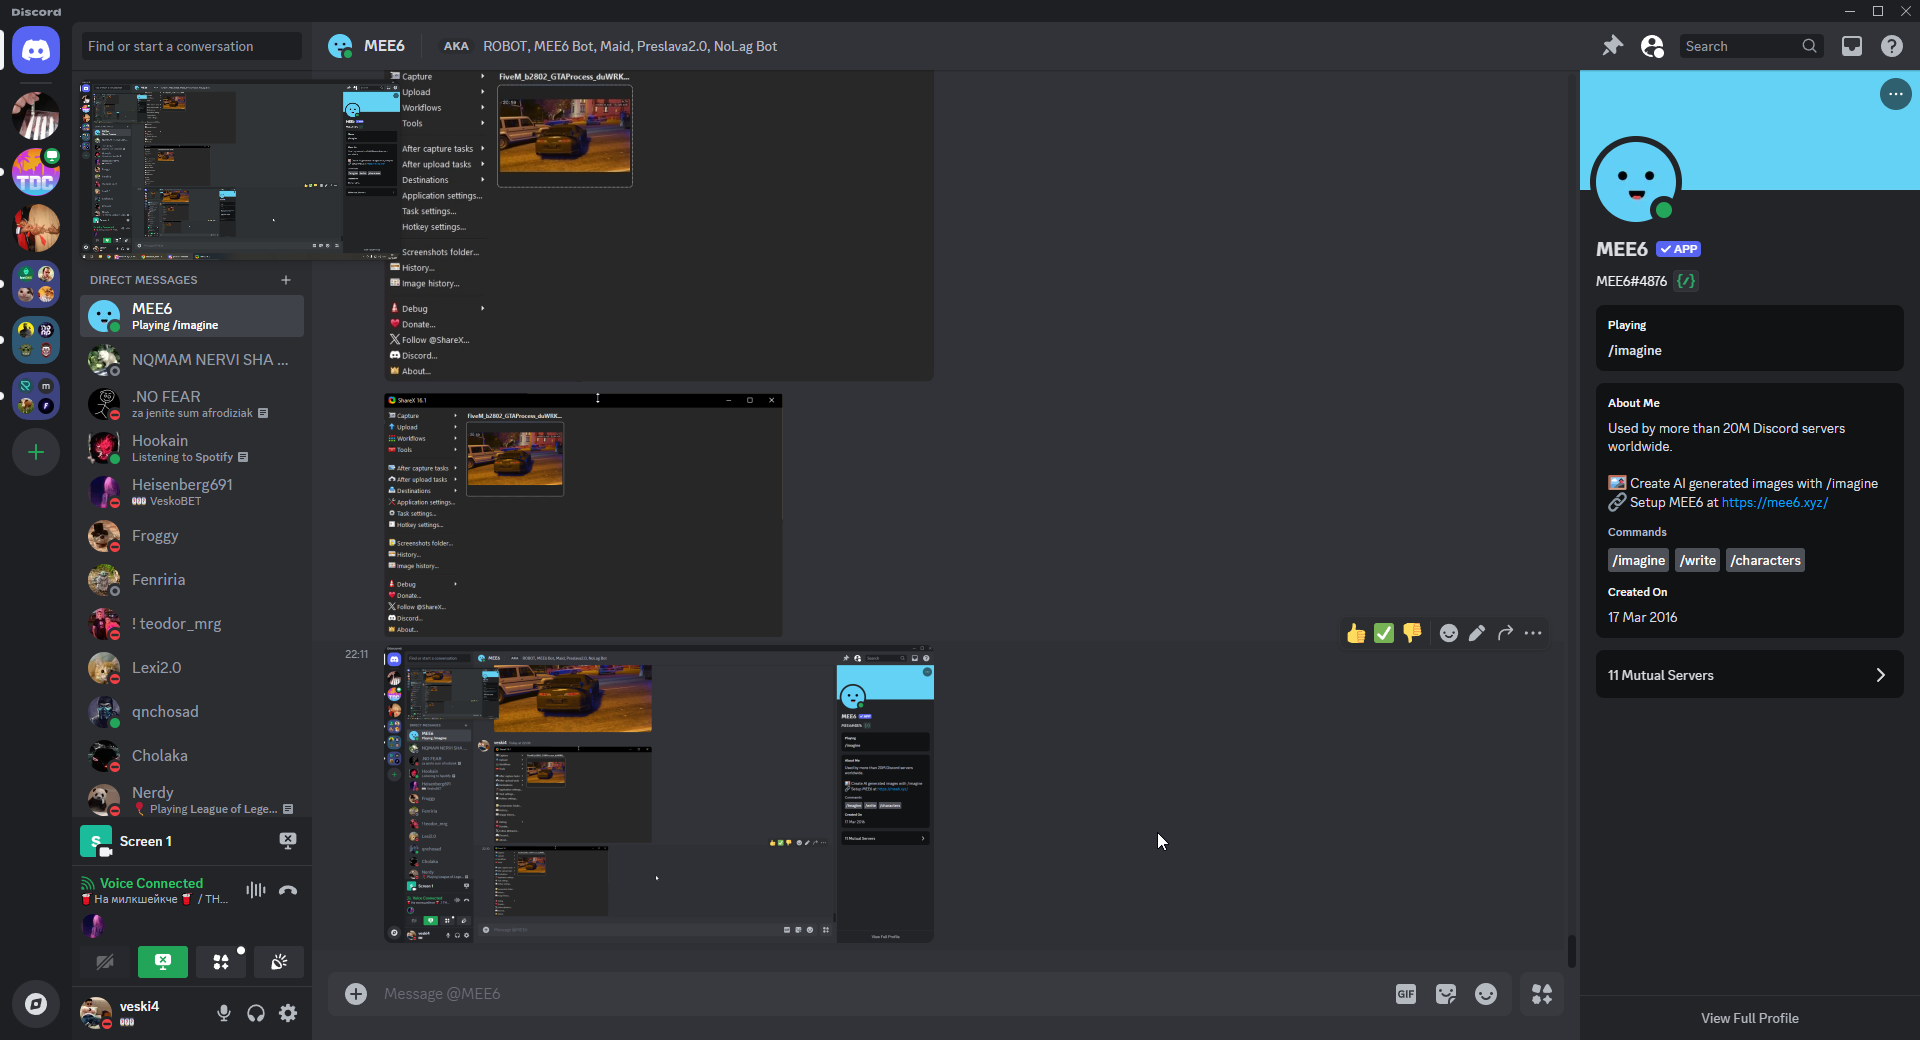Edit the message with the pencil icon

1477,633
